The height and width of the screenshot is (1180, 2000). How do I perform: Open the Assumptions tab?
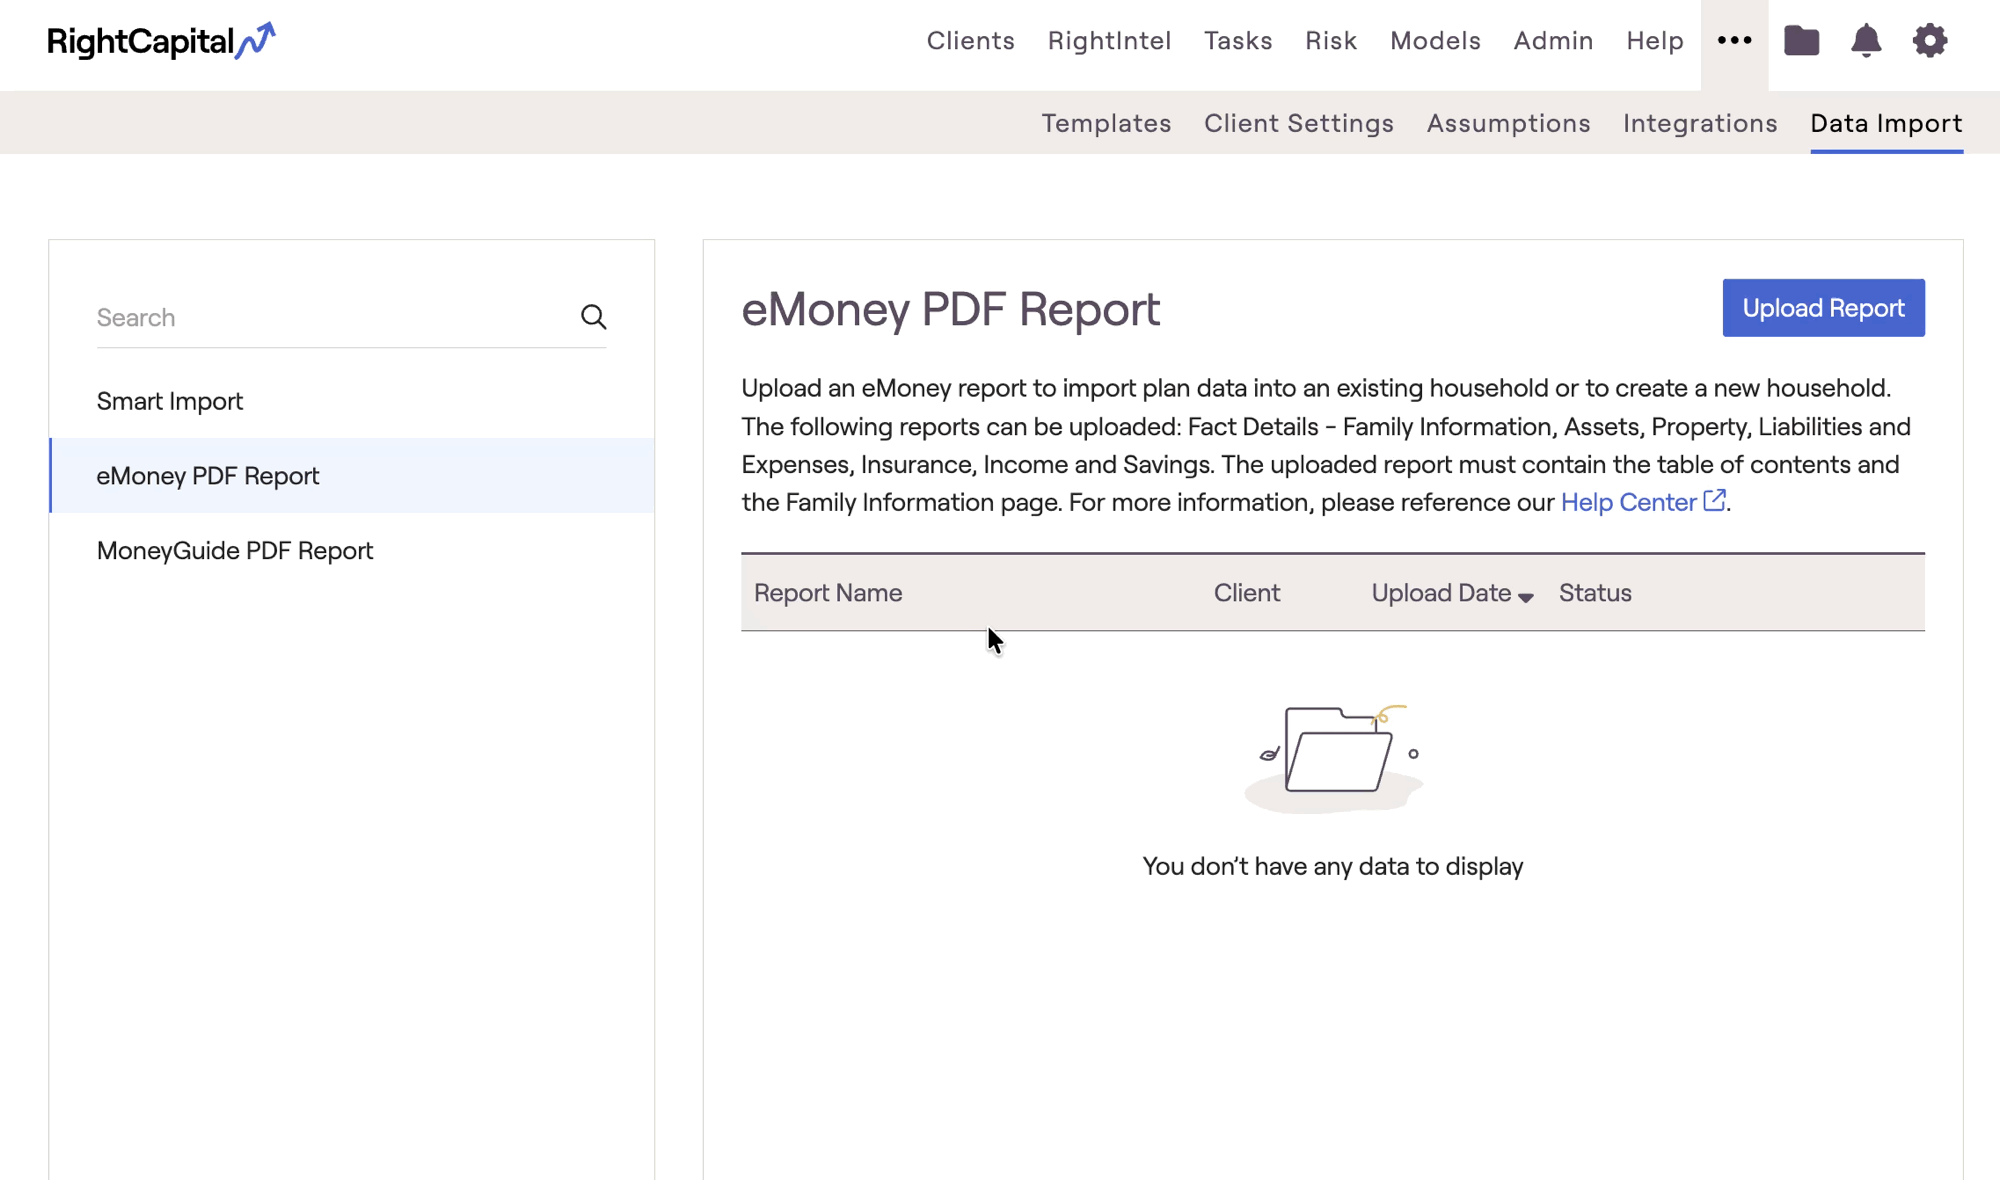pyautogui.click(x=1508, y=123)
